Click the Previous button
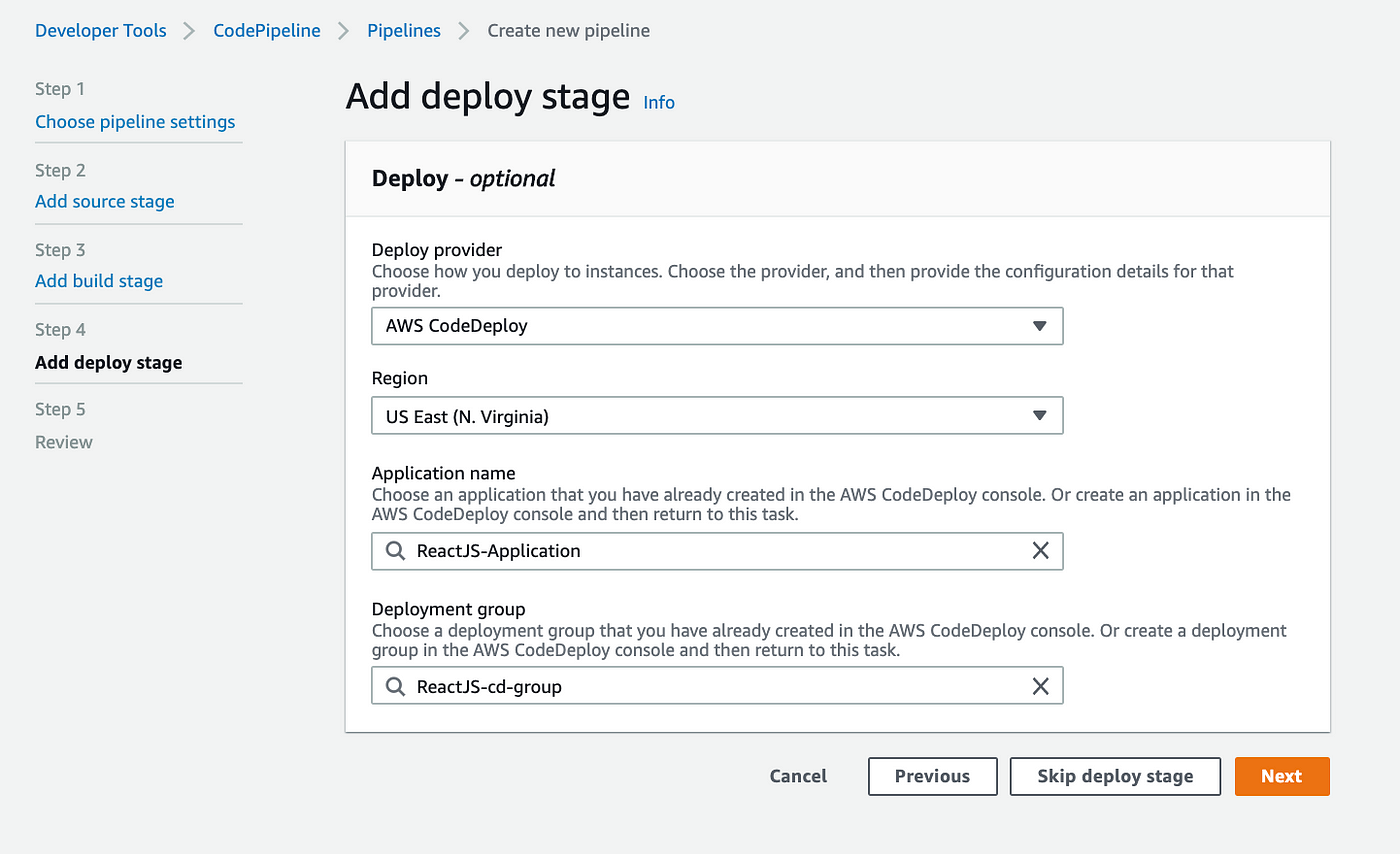 (x=933, y=776)
